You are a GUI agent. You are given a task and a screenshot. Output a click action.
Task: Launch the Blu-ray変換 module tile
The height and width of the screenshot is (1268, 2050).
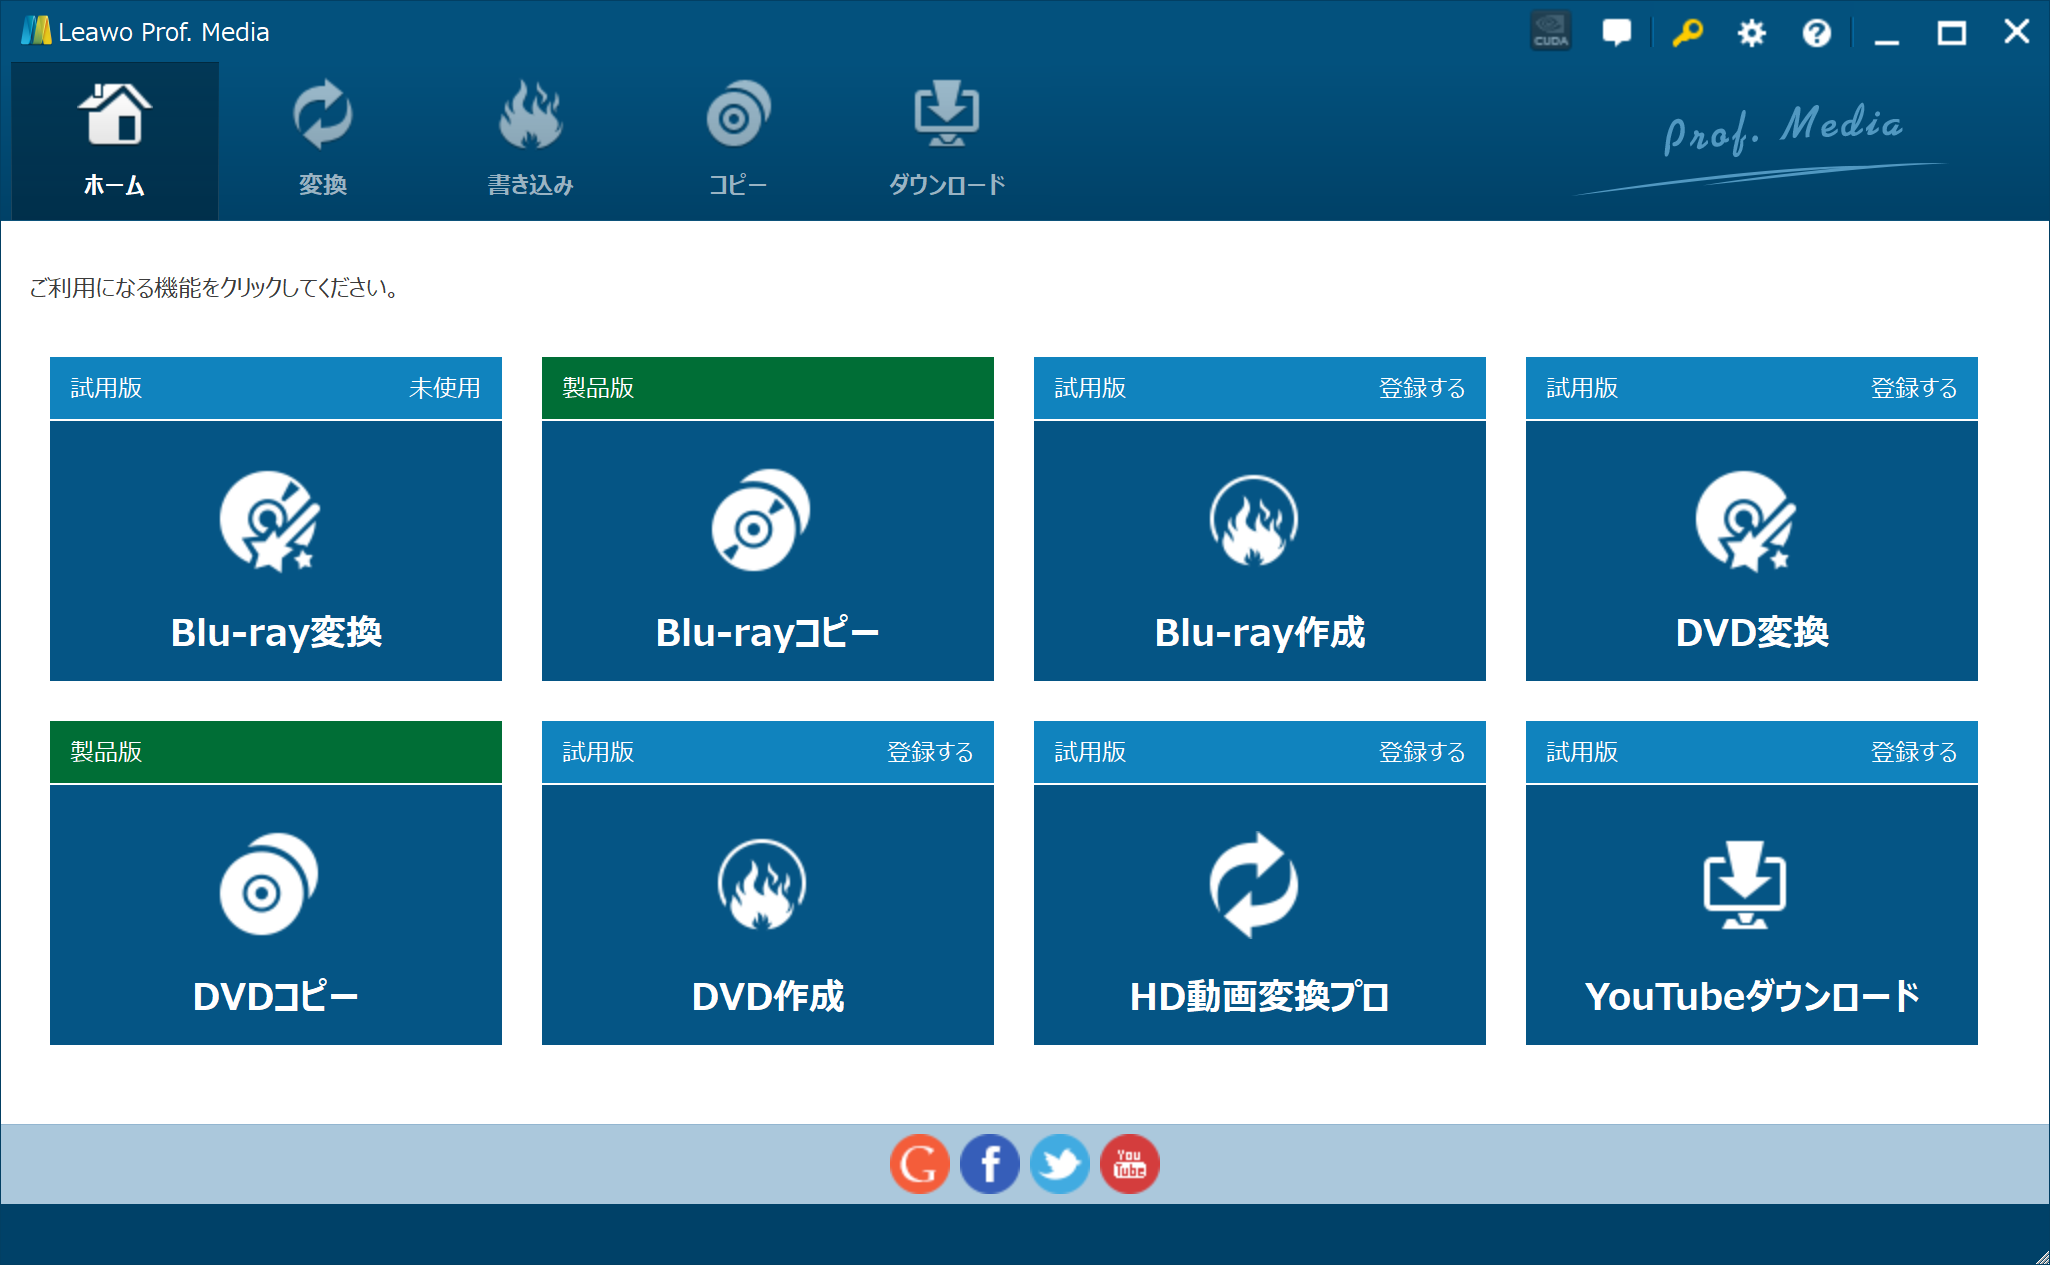(x=276, y=551)
